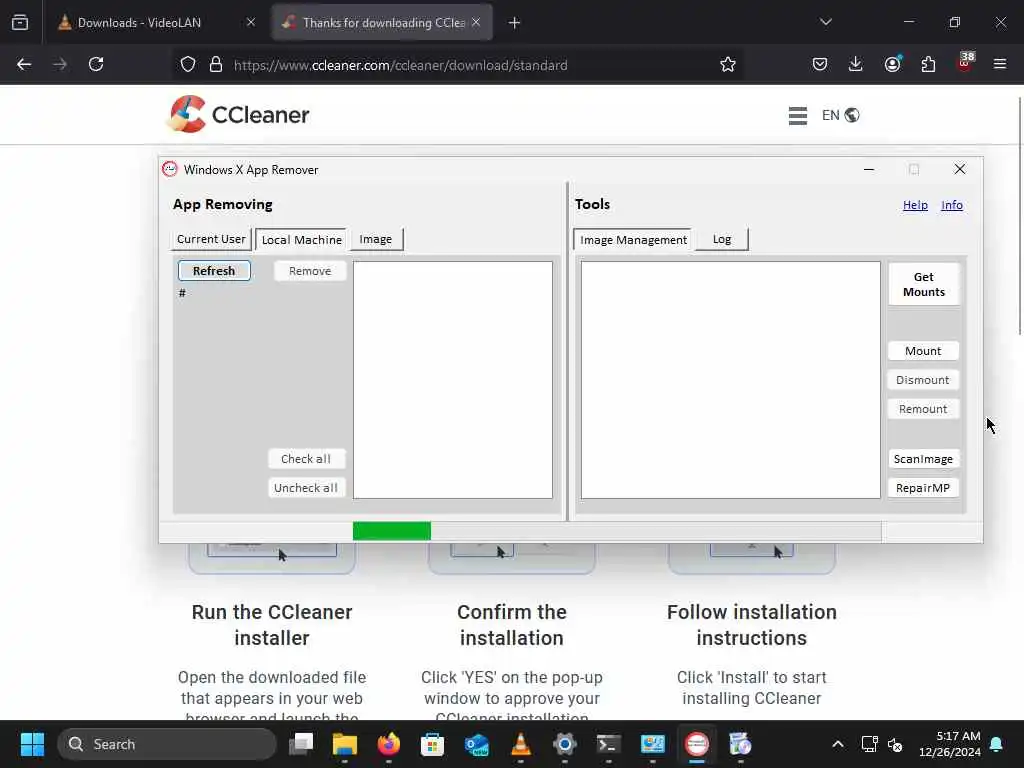The image size is (1024, 768).
Task: Open the Windows Start menu
Action: point(32,744)
